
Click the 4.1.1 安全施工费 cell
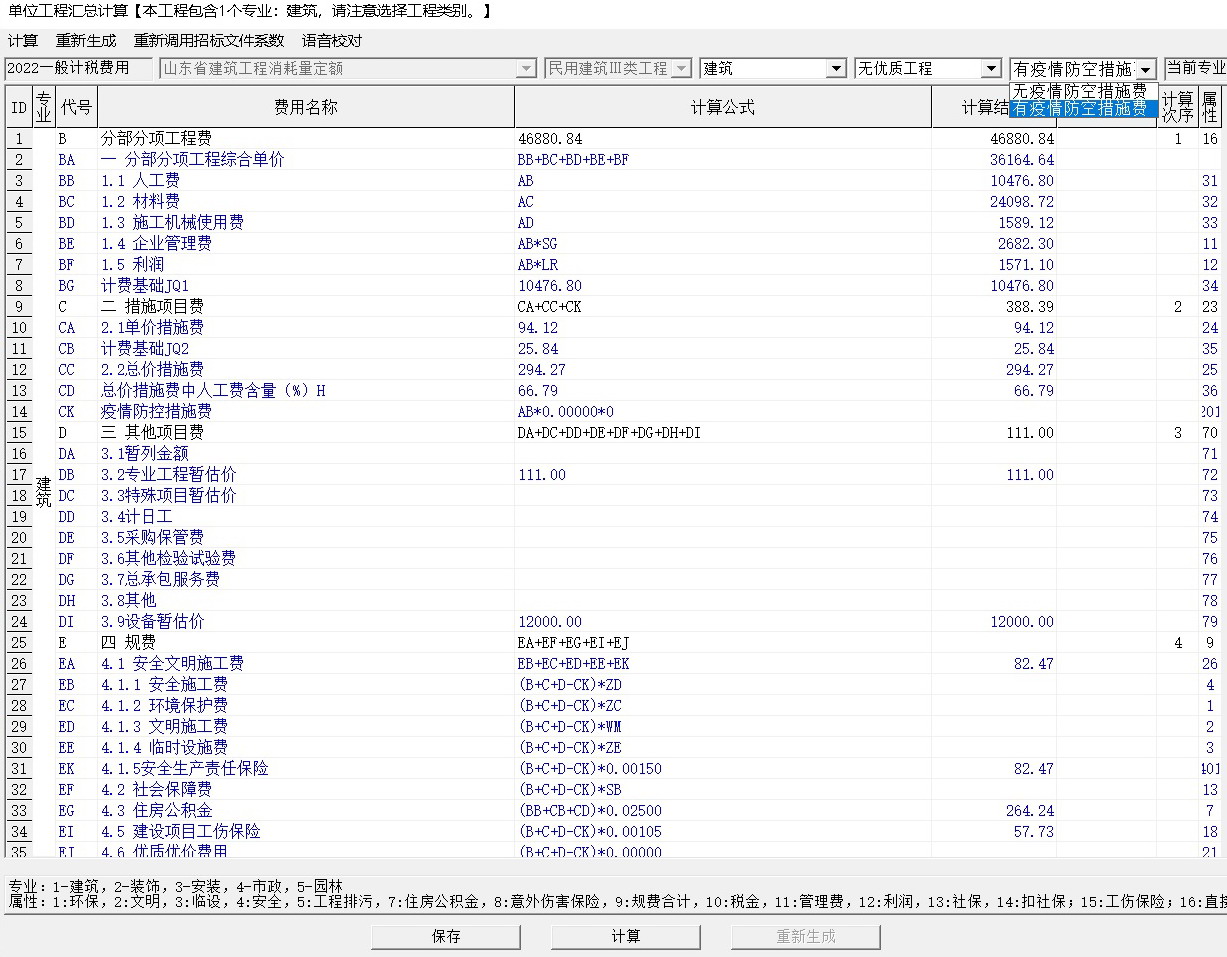pyautogui.click(x=306, y=685)
